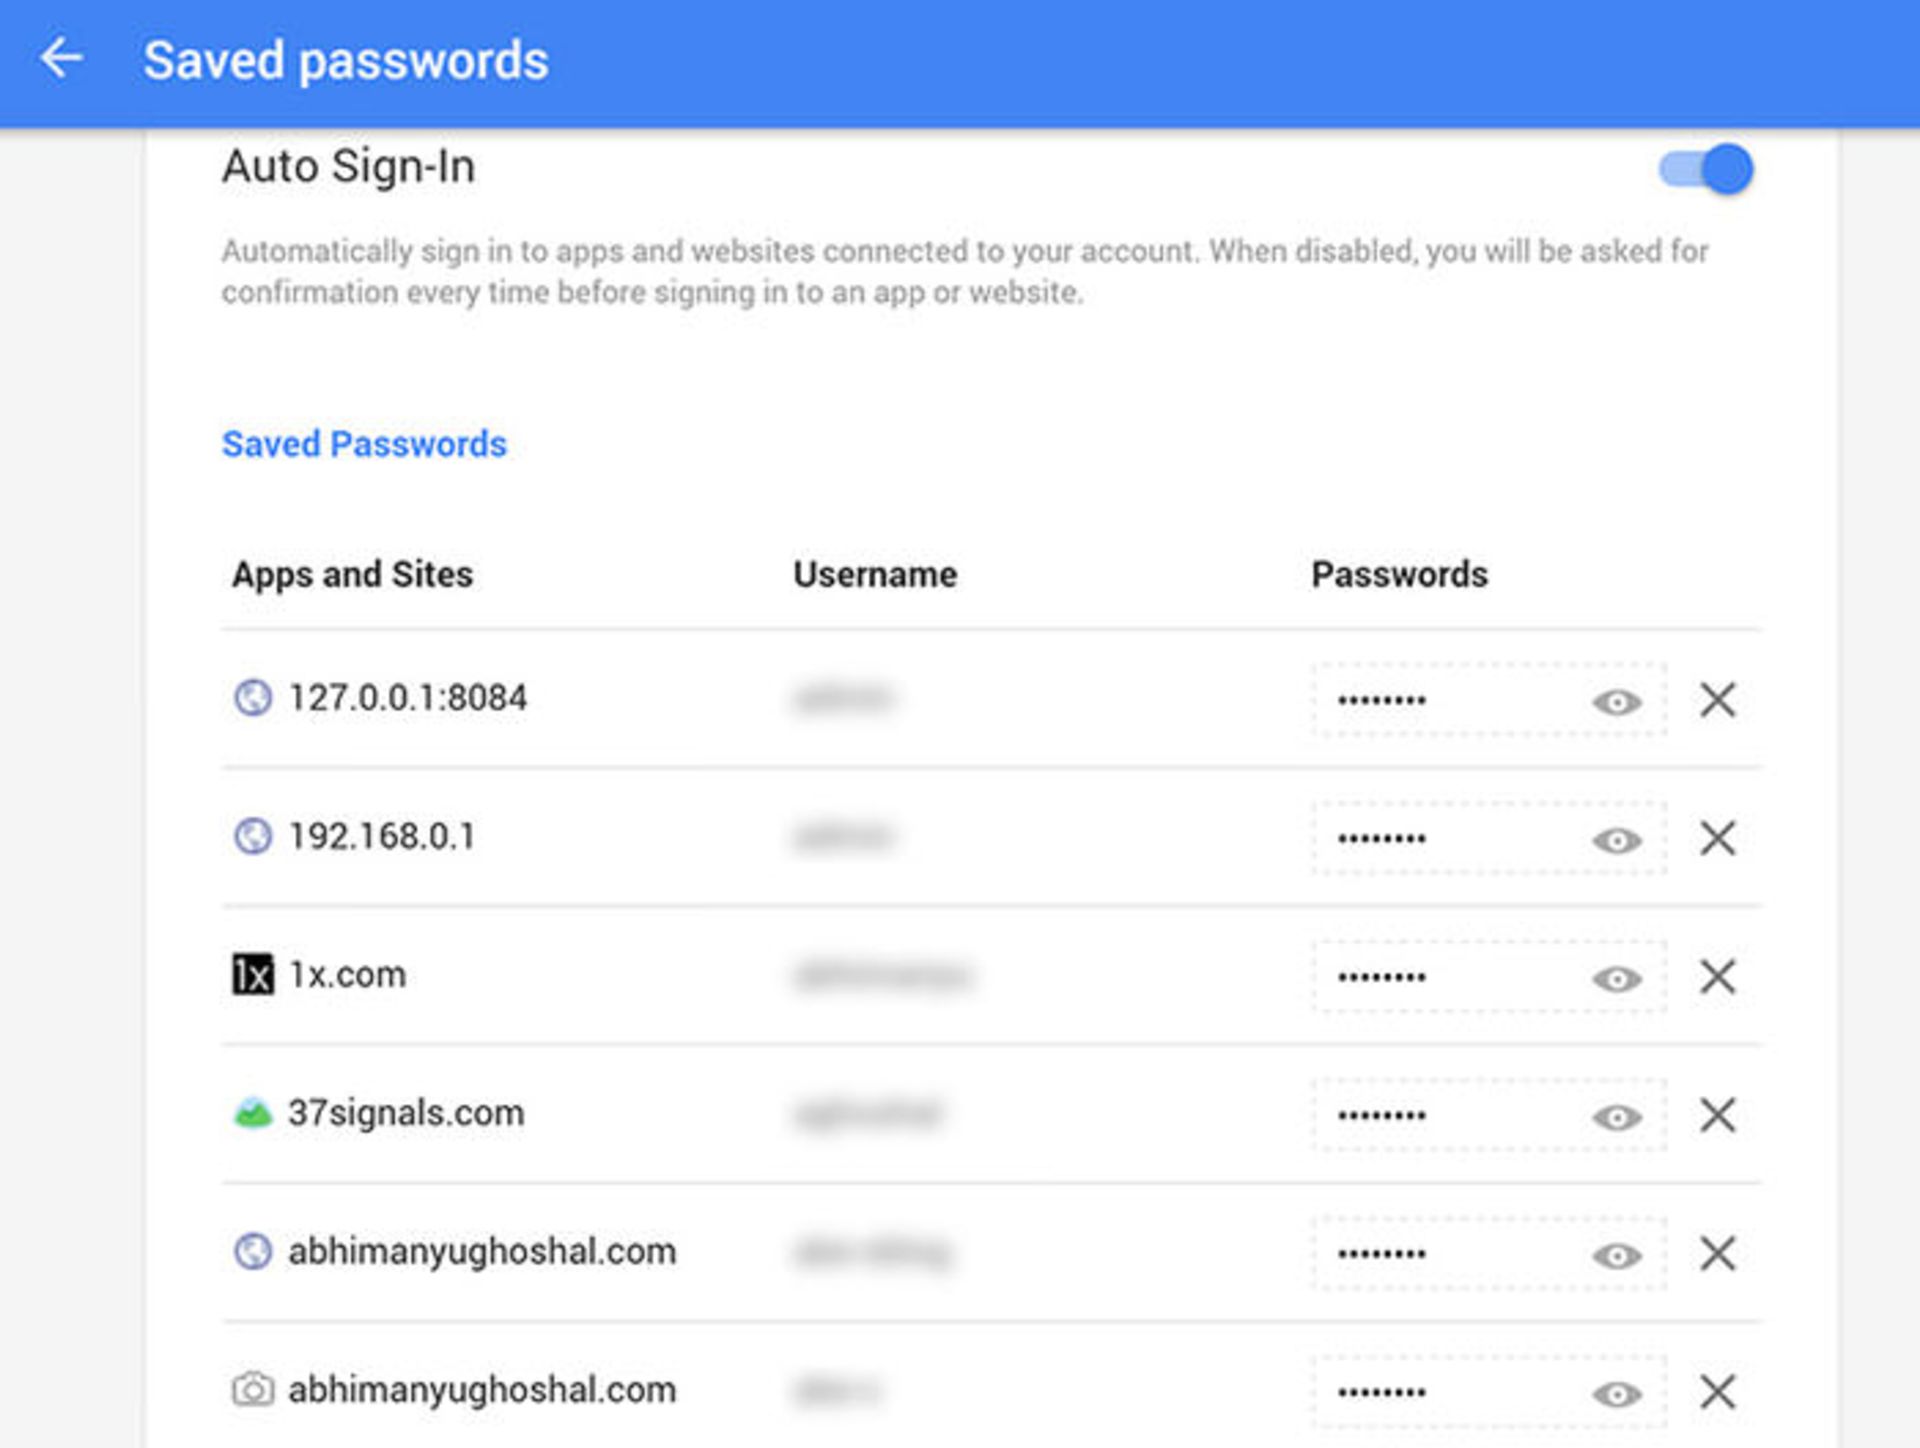Open the 1x.com site entry
This screenshot has width=1920, height=1448.
[347, 974]
